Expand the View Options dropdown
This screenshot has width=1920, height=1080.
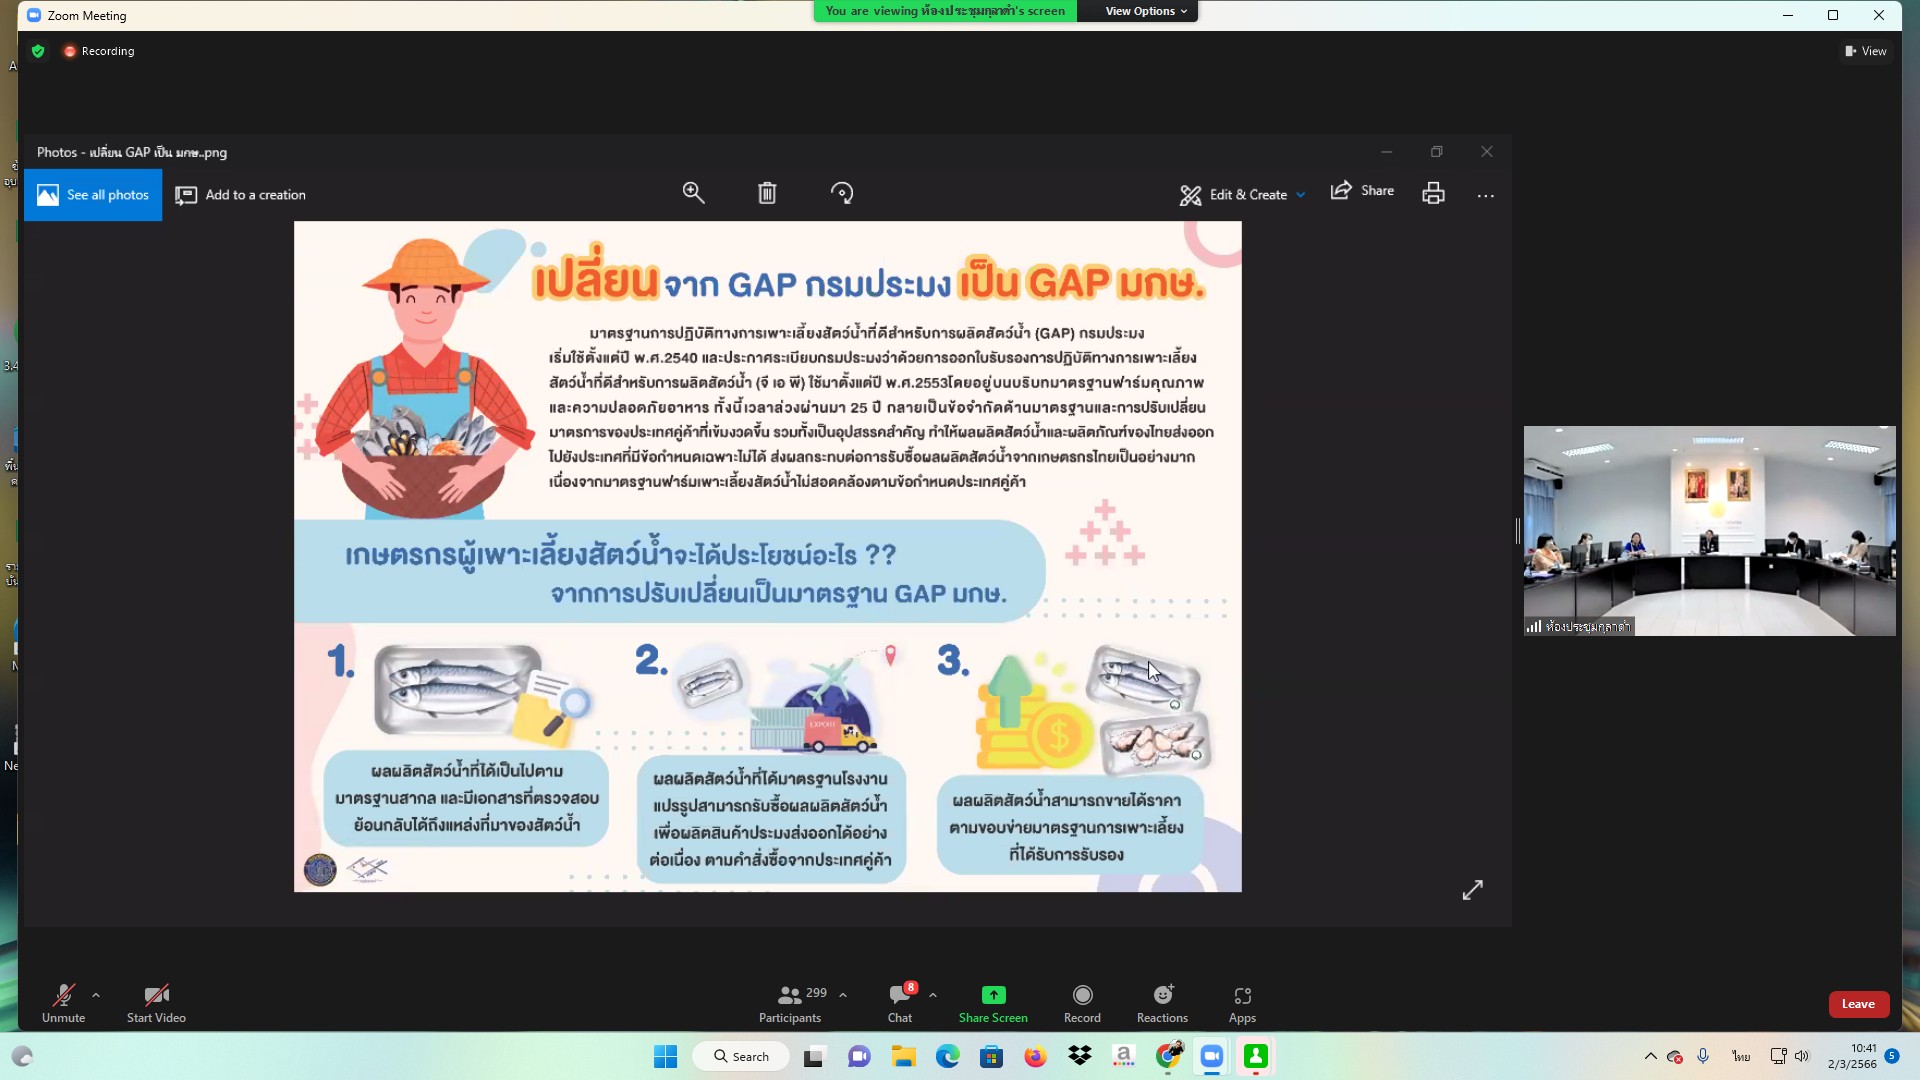pos(1145,11)
